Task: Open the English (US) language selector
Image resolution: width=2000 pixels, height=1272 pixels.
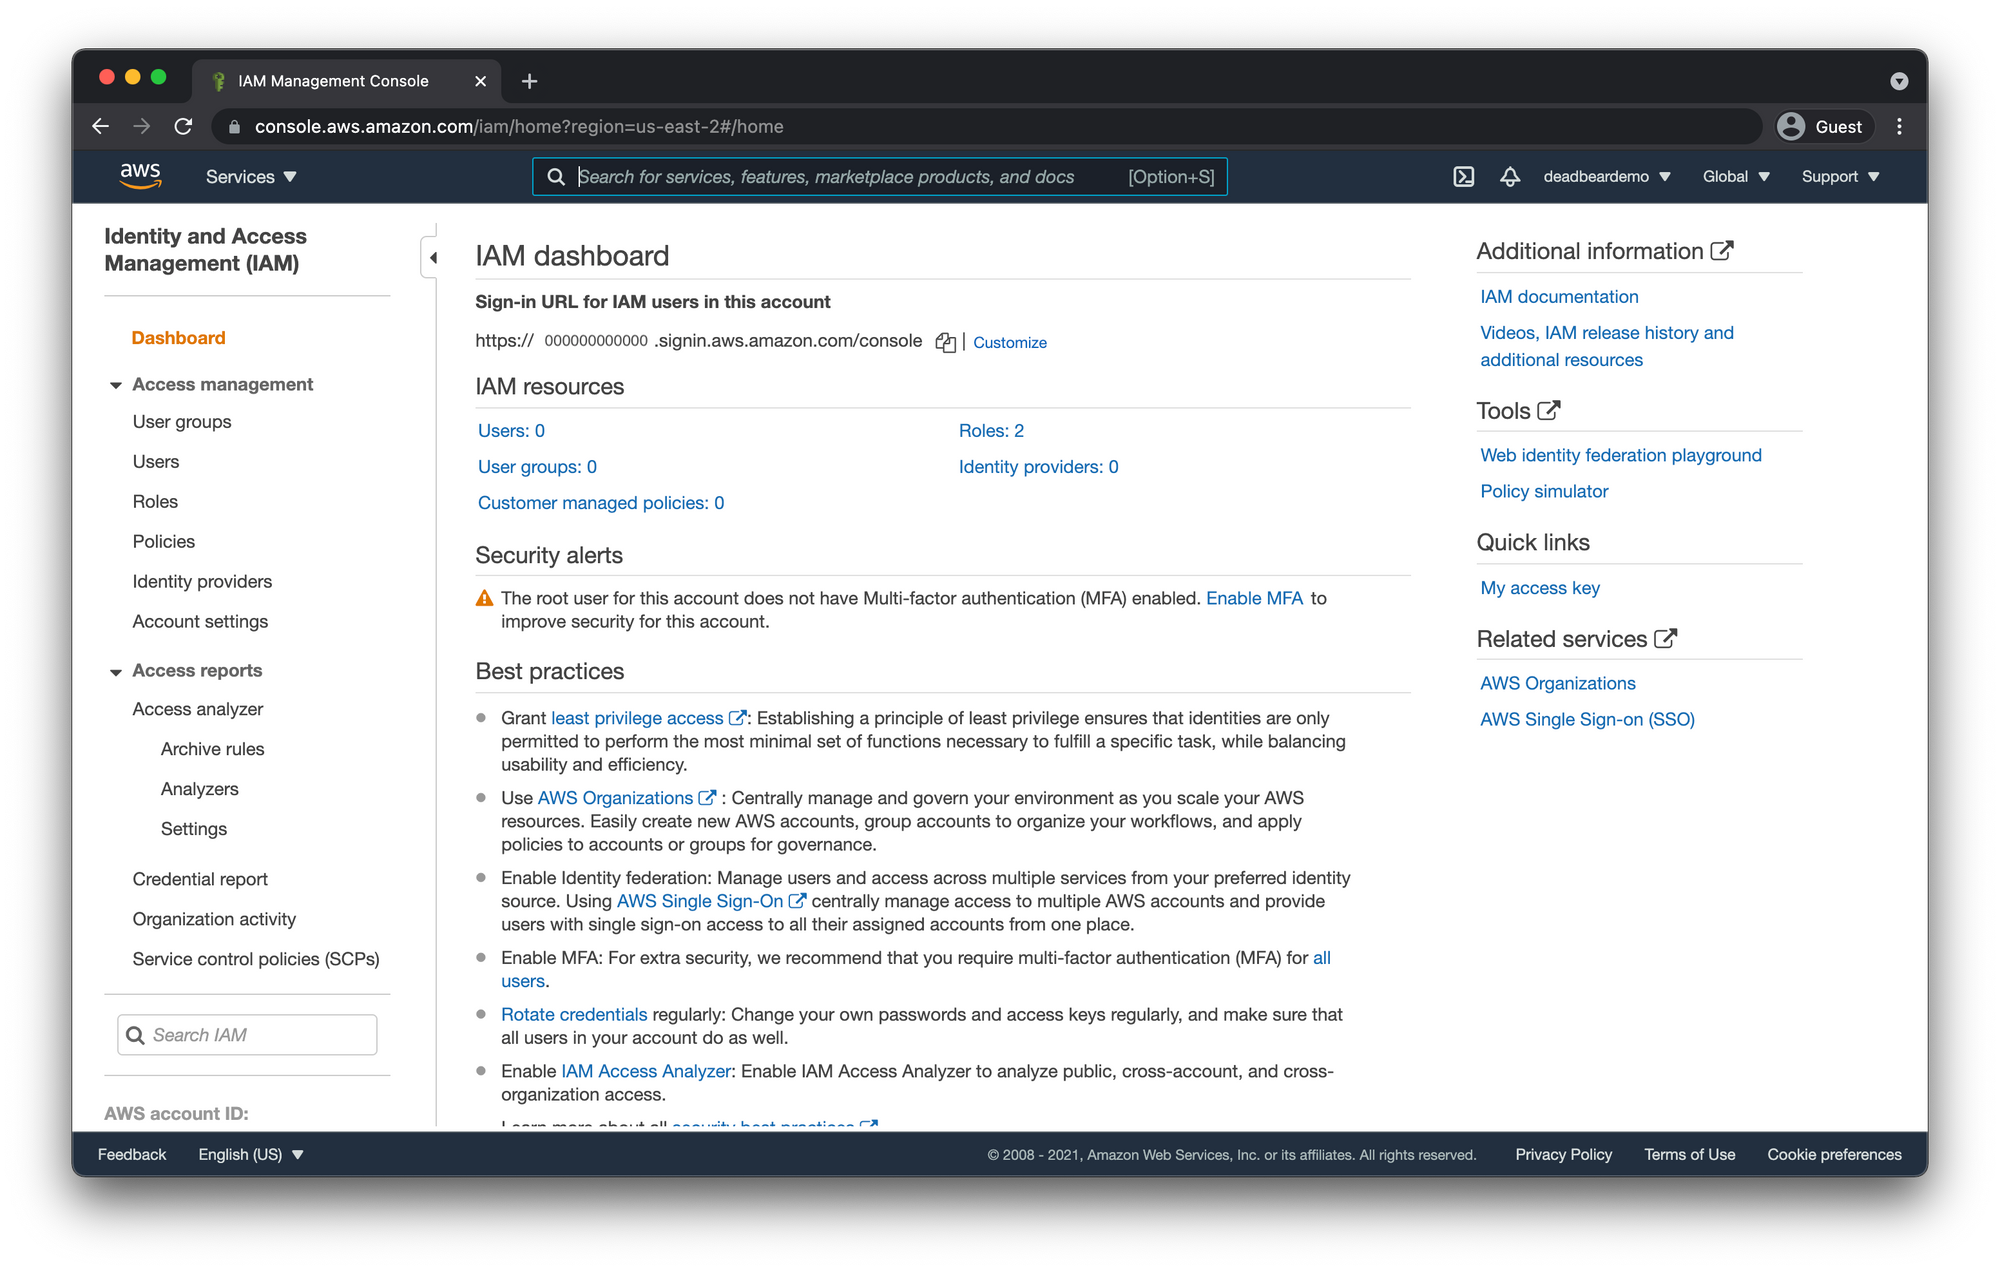Action: pyautogui.click(x=250, y=1154)
